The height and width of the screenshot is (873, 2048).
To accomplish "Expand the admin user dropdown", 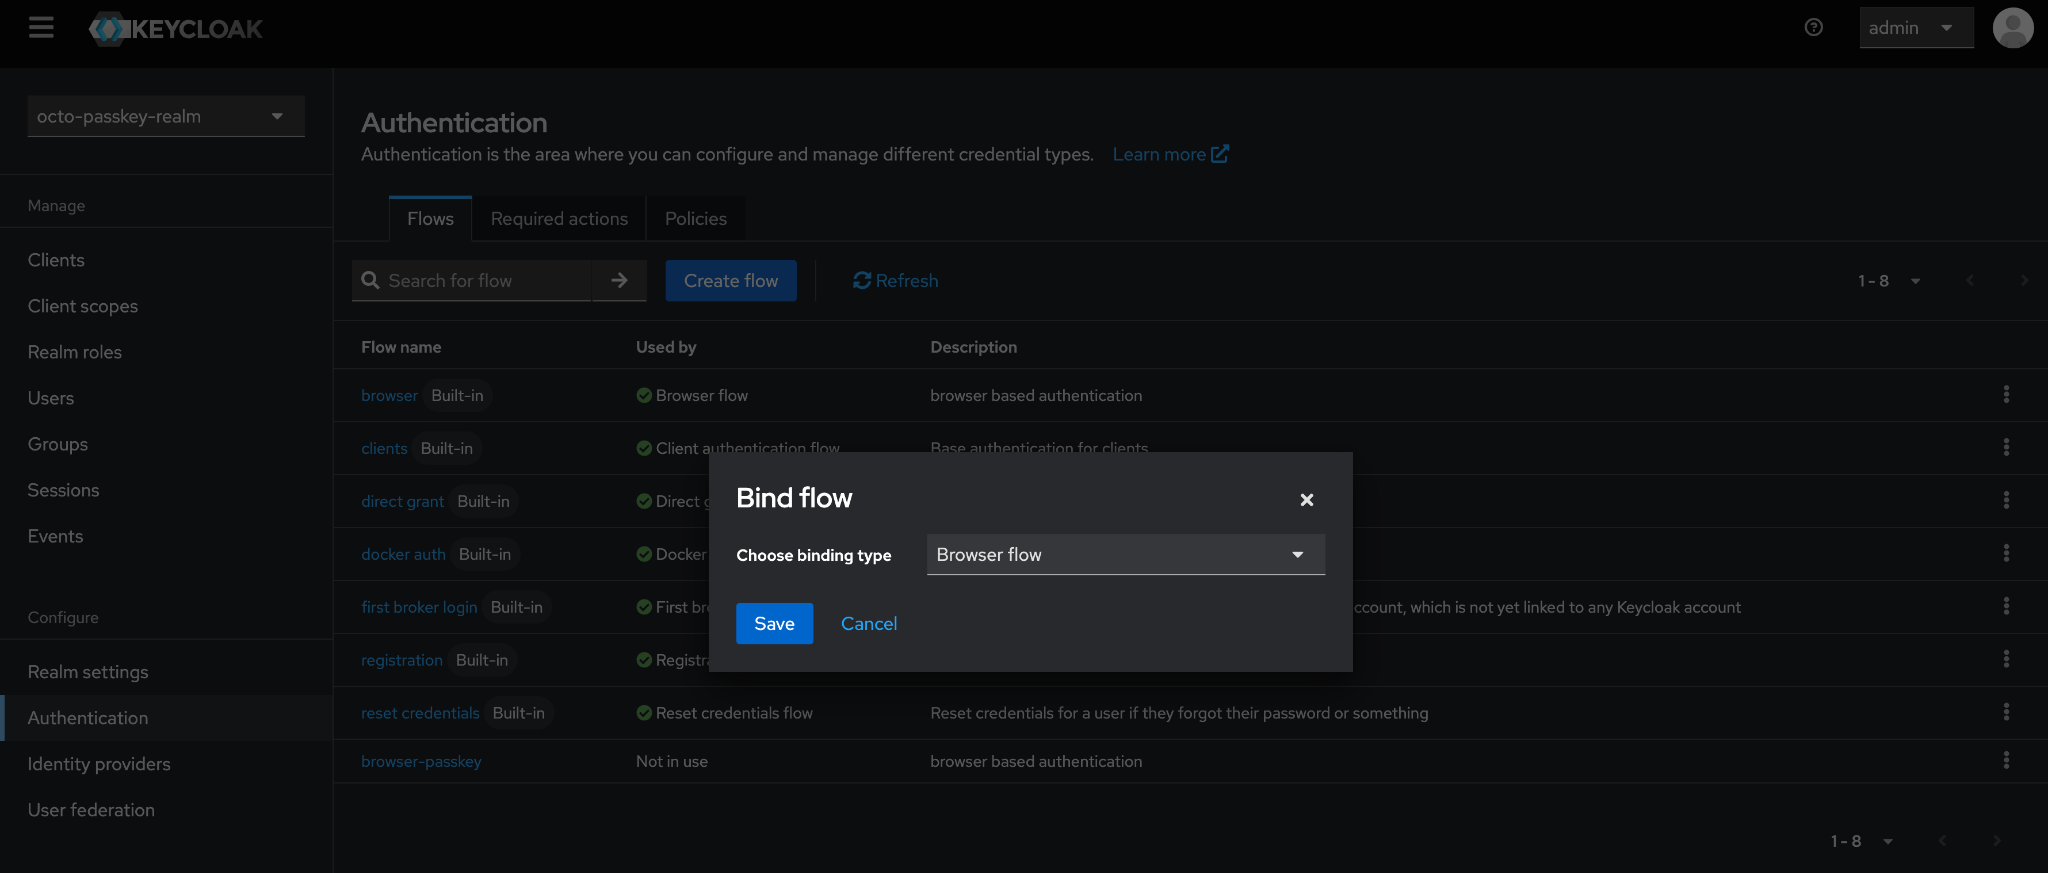I will (x=1915, y=28).
